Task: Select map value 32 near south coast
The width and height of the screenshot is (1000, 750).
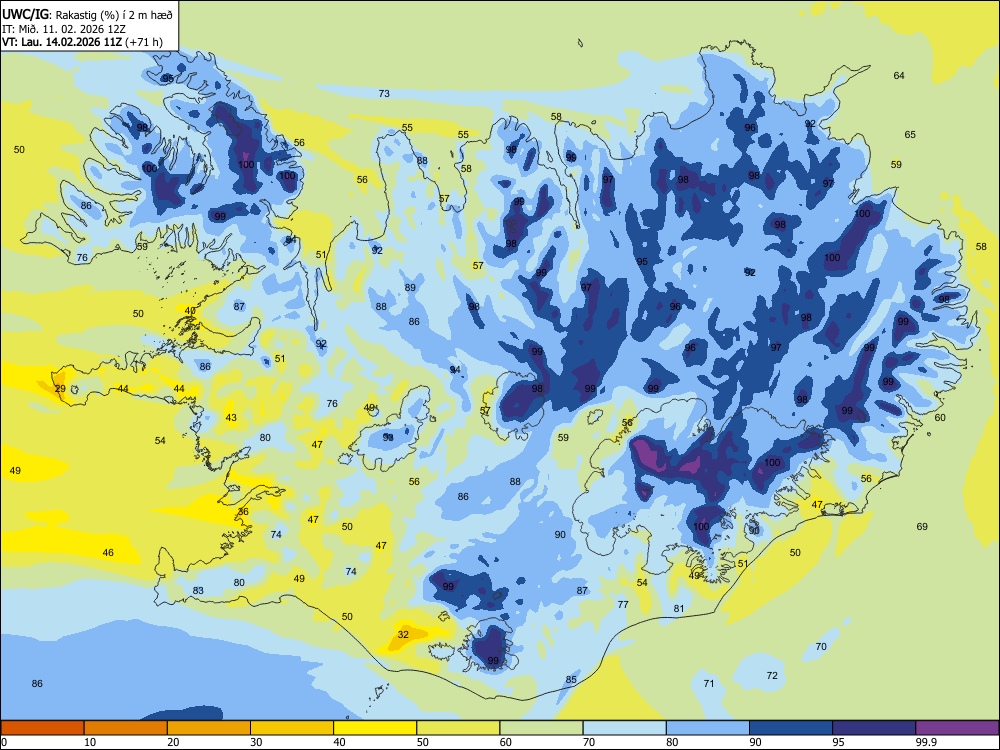Action: tap(403, 635)
